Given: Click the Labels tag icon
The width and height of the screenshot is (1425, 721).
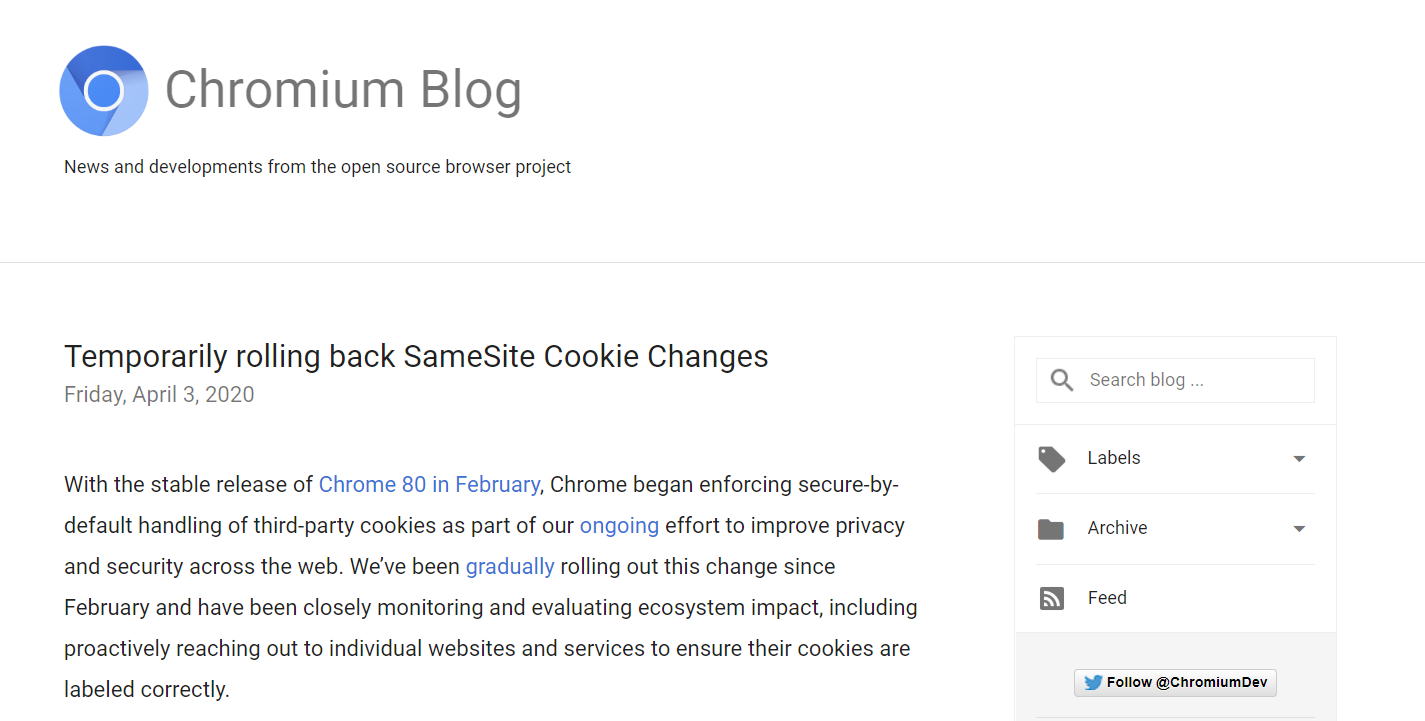Looking at the screenshot, I should click(x=1051, y=459).
